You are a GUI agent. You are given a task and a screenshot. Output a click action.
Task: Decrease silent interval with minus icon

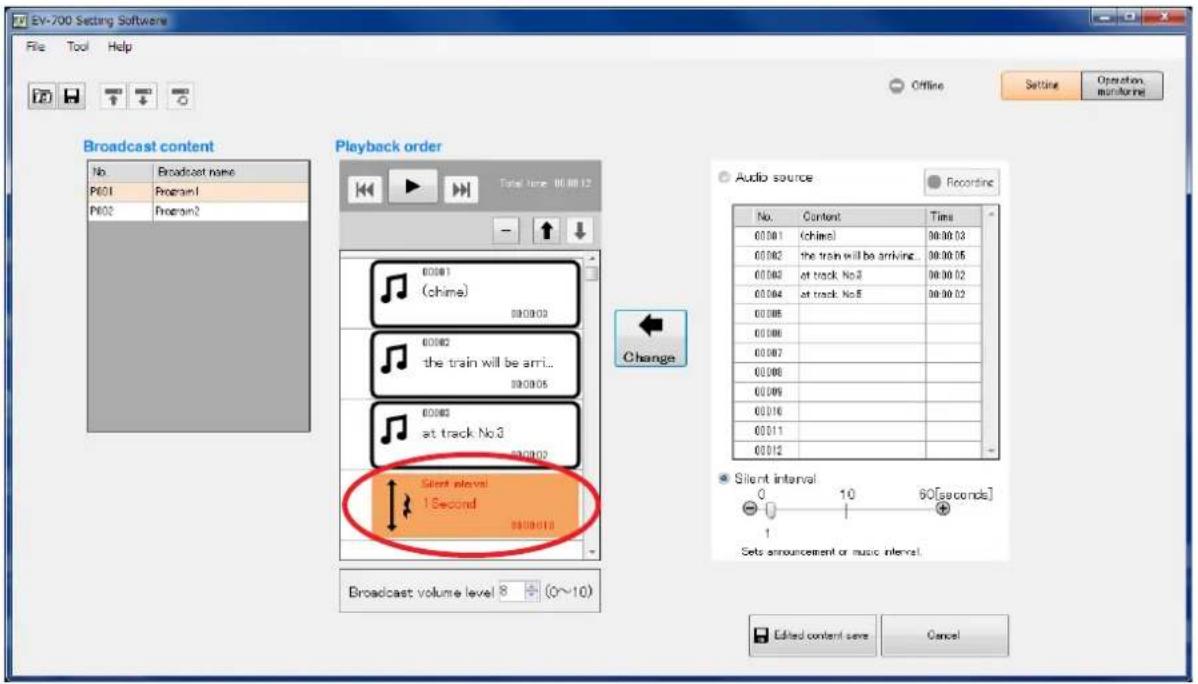750,508
